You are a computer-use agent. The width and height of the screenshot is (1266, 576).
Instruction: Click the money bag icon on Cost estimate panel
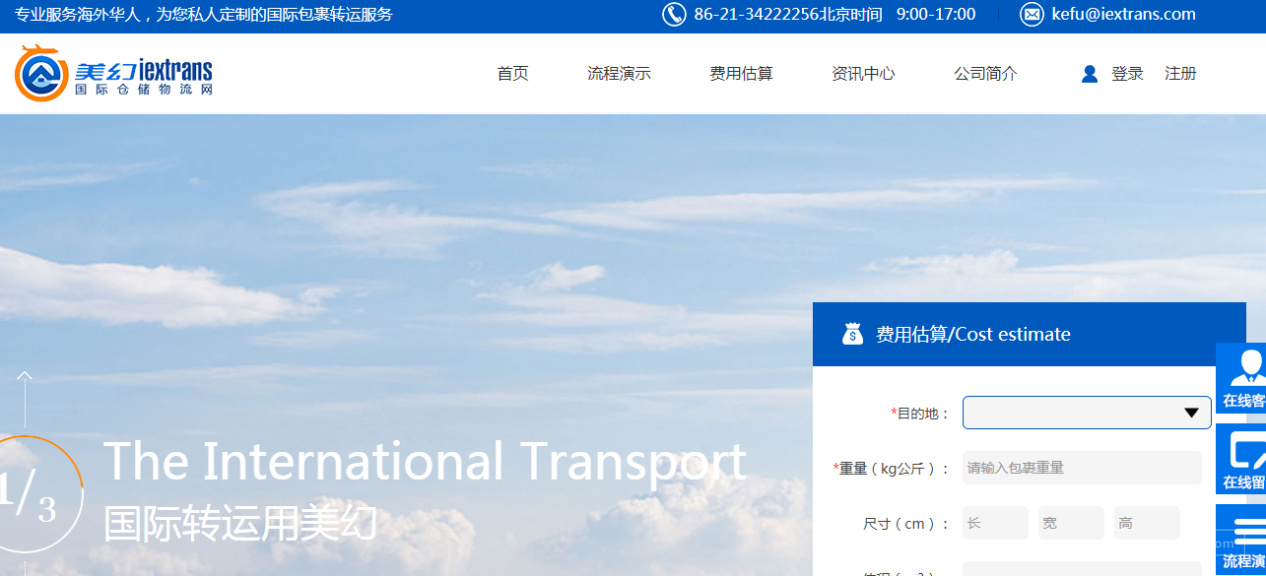click(852, 333)
